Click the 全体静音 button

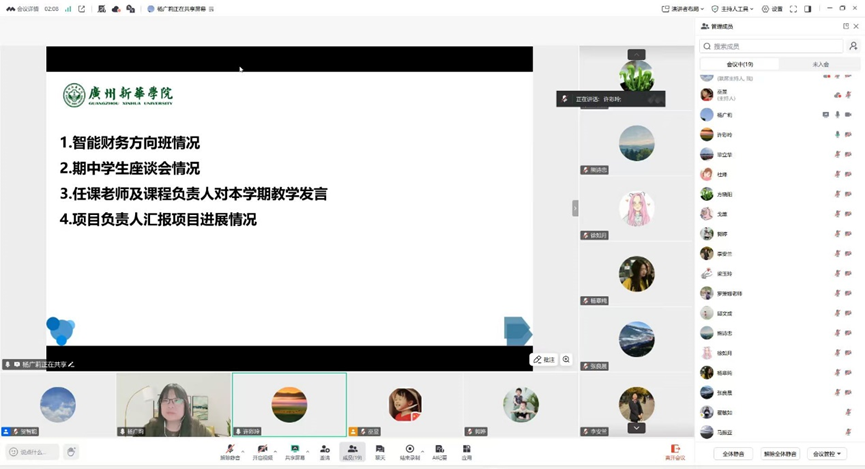[733, 453]
